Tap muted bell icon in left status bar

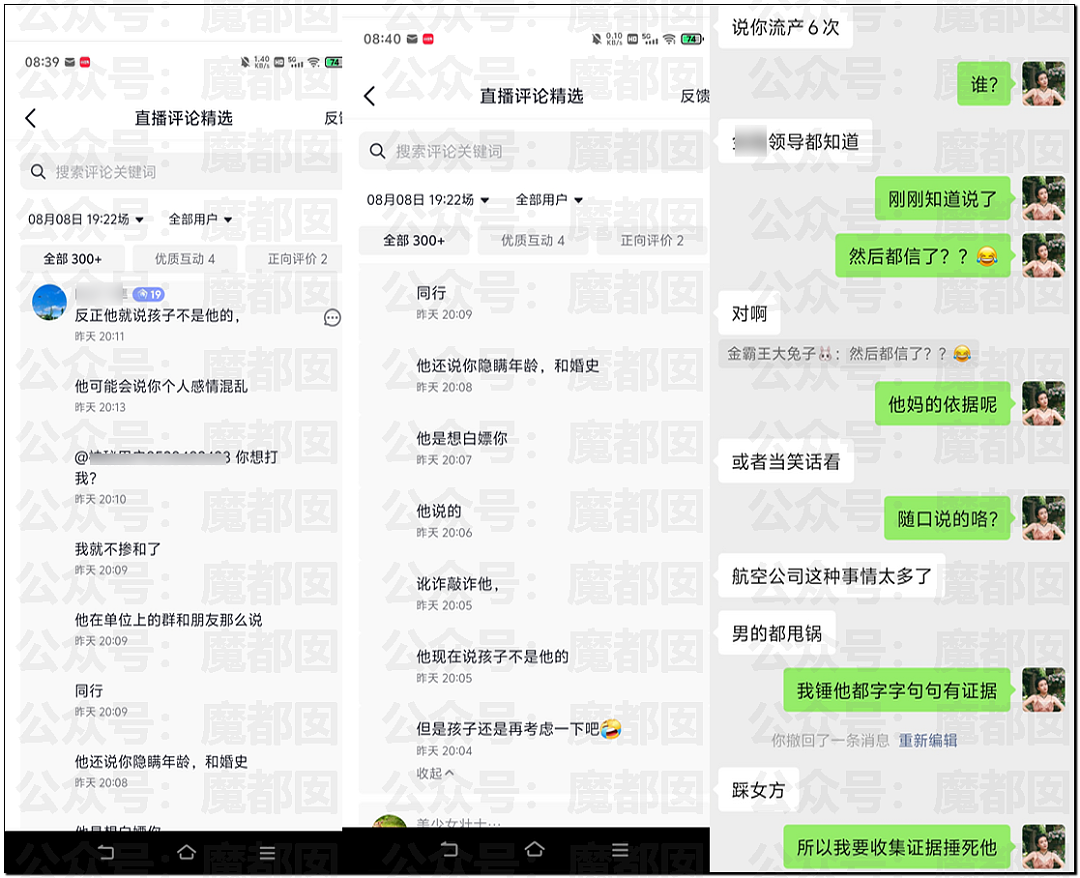[x=245, y=62]
